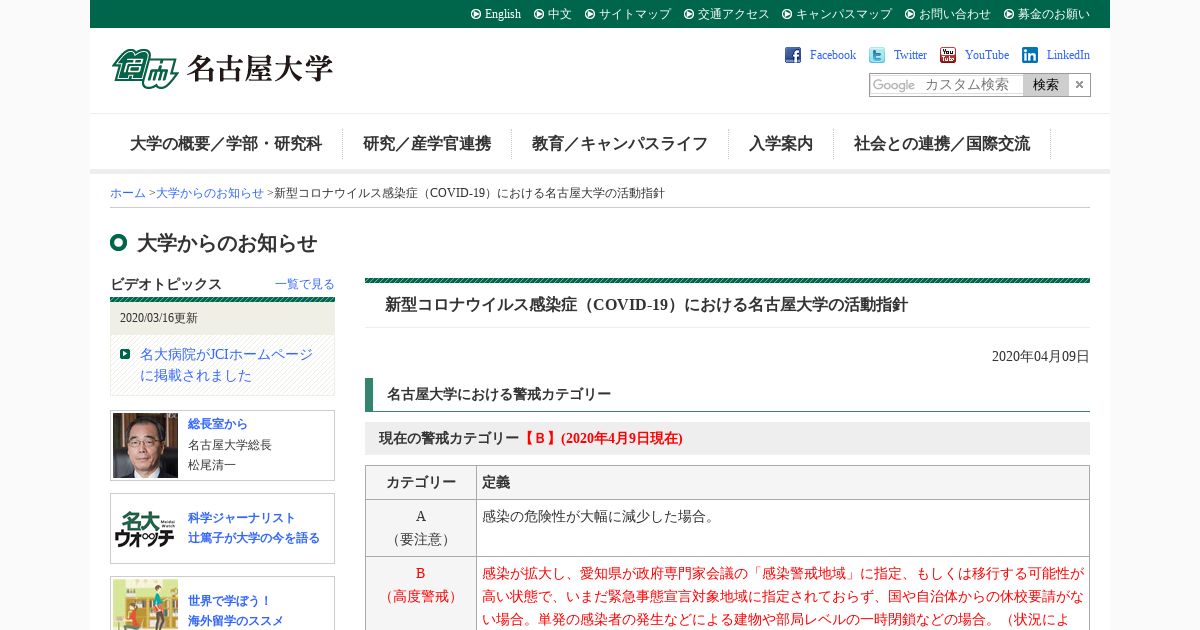The image size is (1200, 630).
Task: Open 名大病院がJCIホームページ news item
Action: pos(226,365)
